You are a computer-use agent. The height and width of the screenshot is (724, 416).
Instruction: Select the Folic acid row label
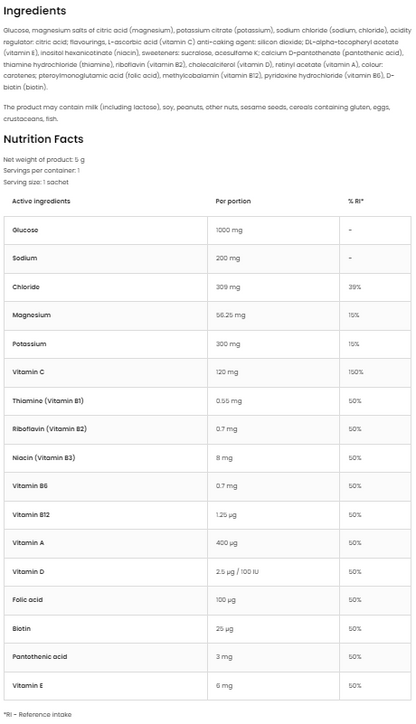(27, 600)
